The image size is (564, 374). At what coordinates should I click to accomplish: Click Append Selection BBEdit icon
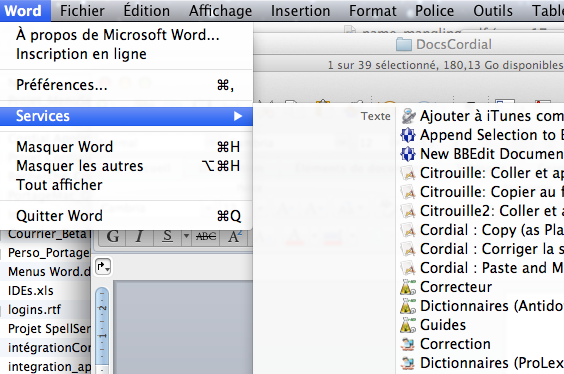408,135
